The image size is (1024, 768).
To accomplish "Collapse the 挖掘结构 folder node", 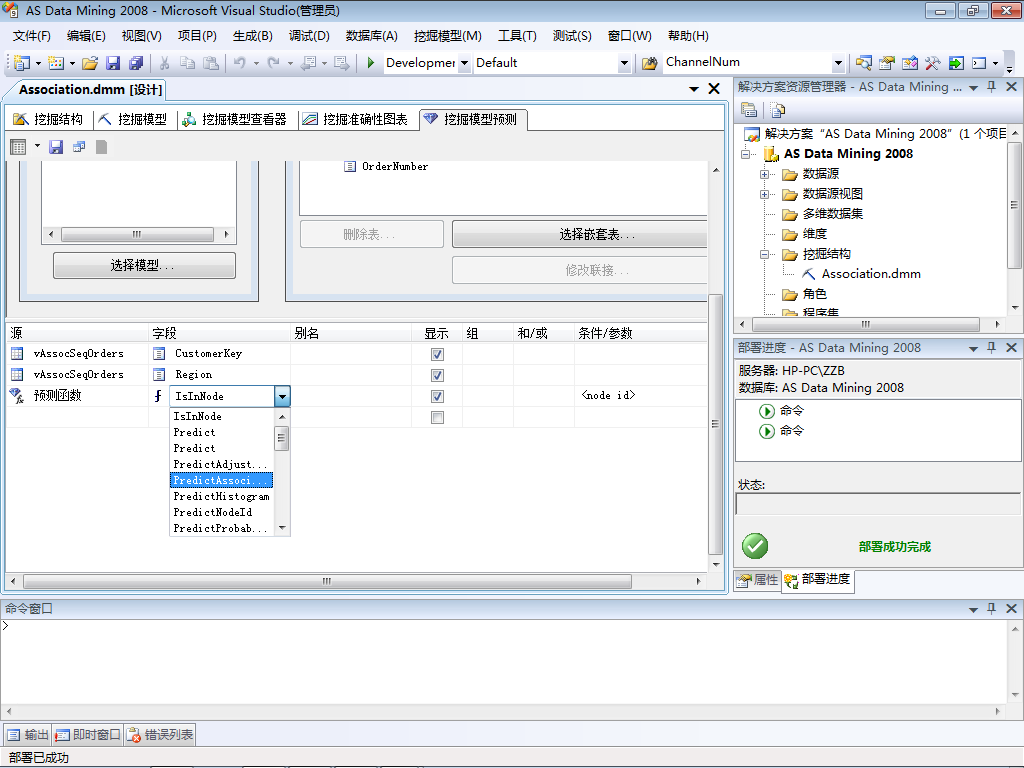I will (764, 255).
